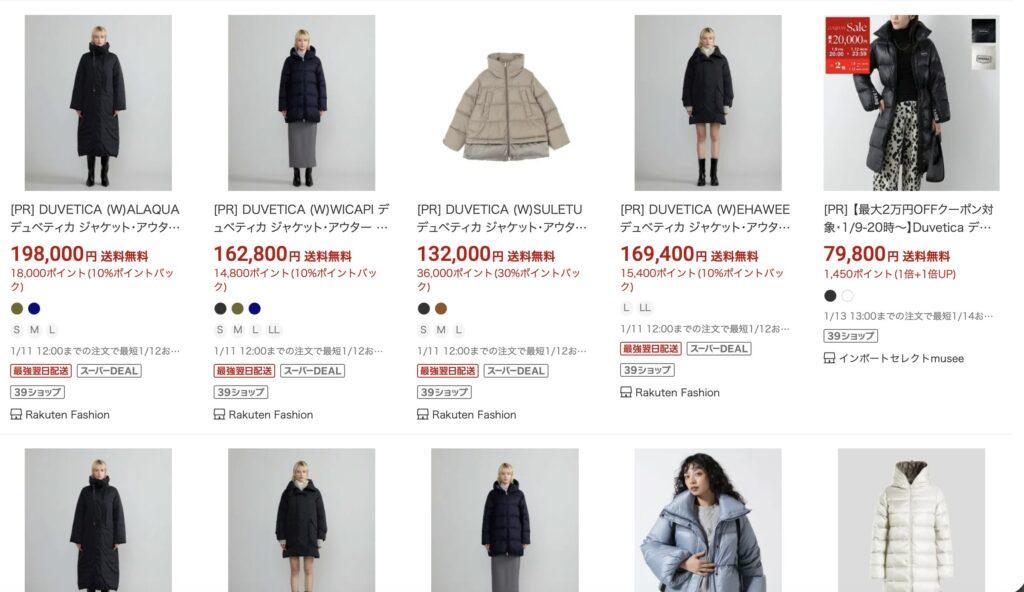Open the light blue puffer jacket thumbnail
Screen dimensions: 1024x592
point(708,520)
